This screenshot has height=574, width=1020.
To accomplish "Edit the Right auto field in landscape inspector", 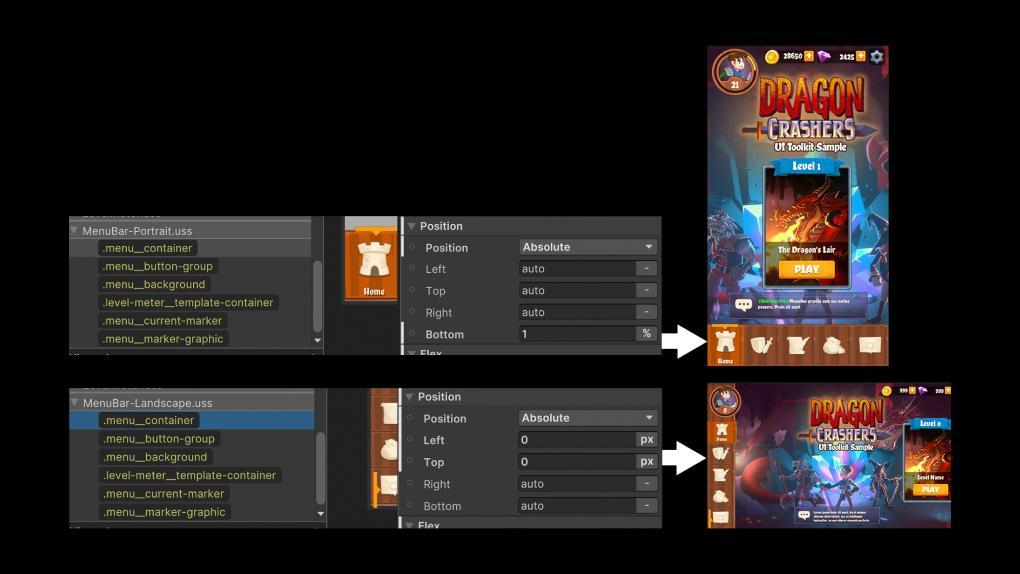I will tap(577, 484).
